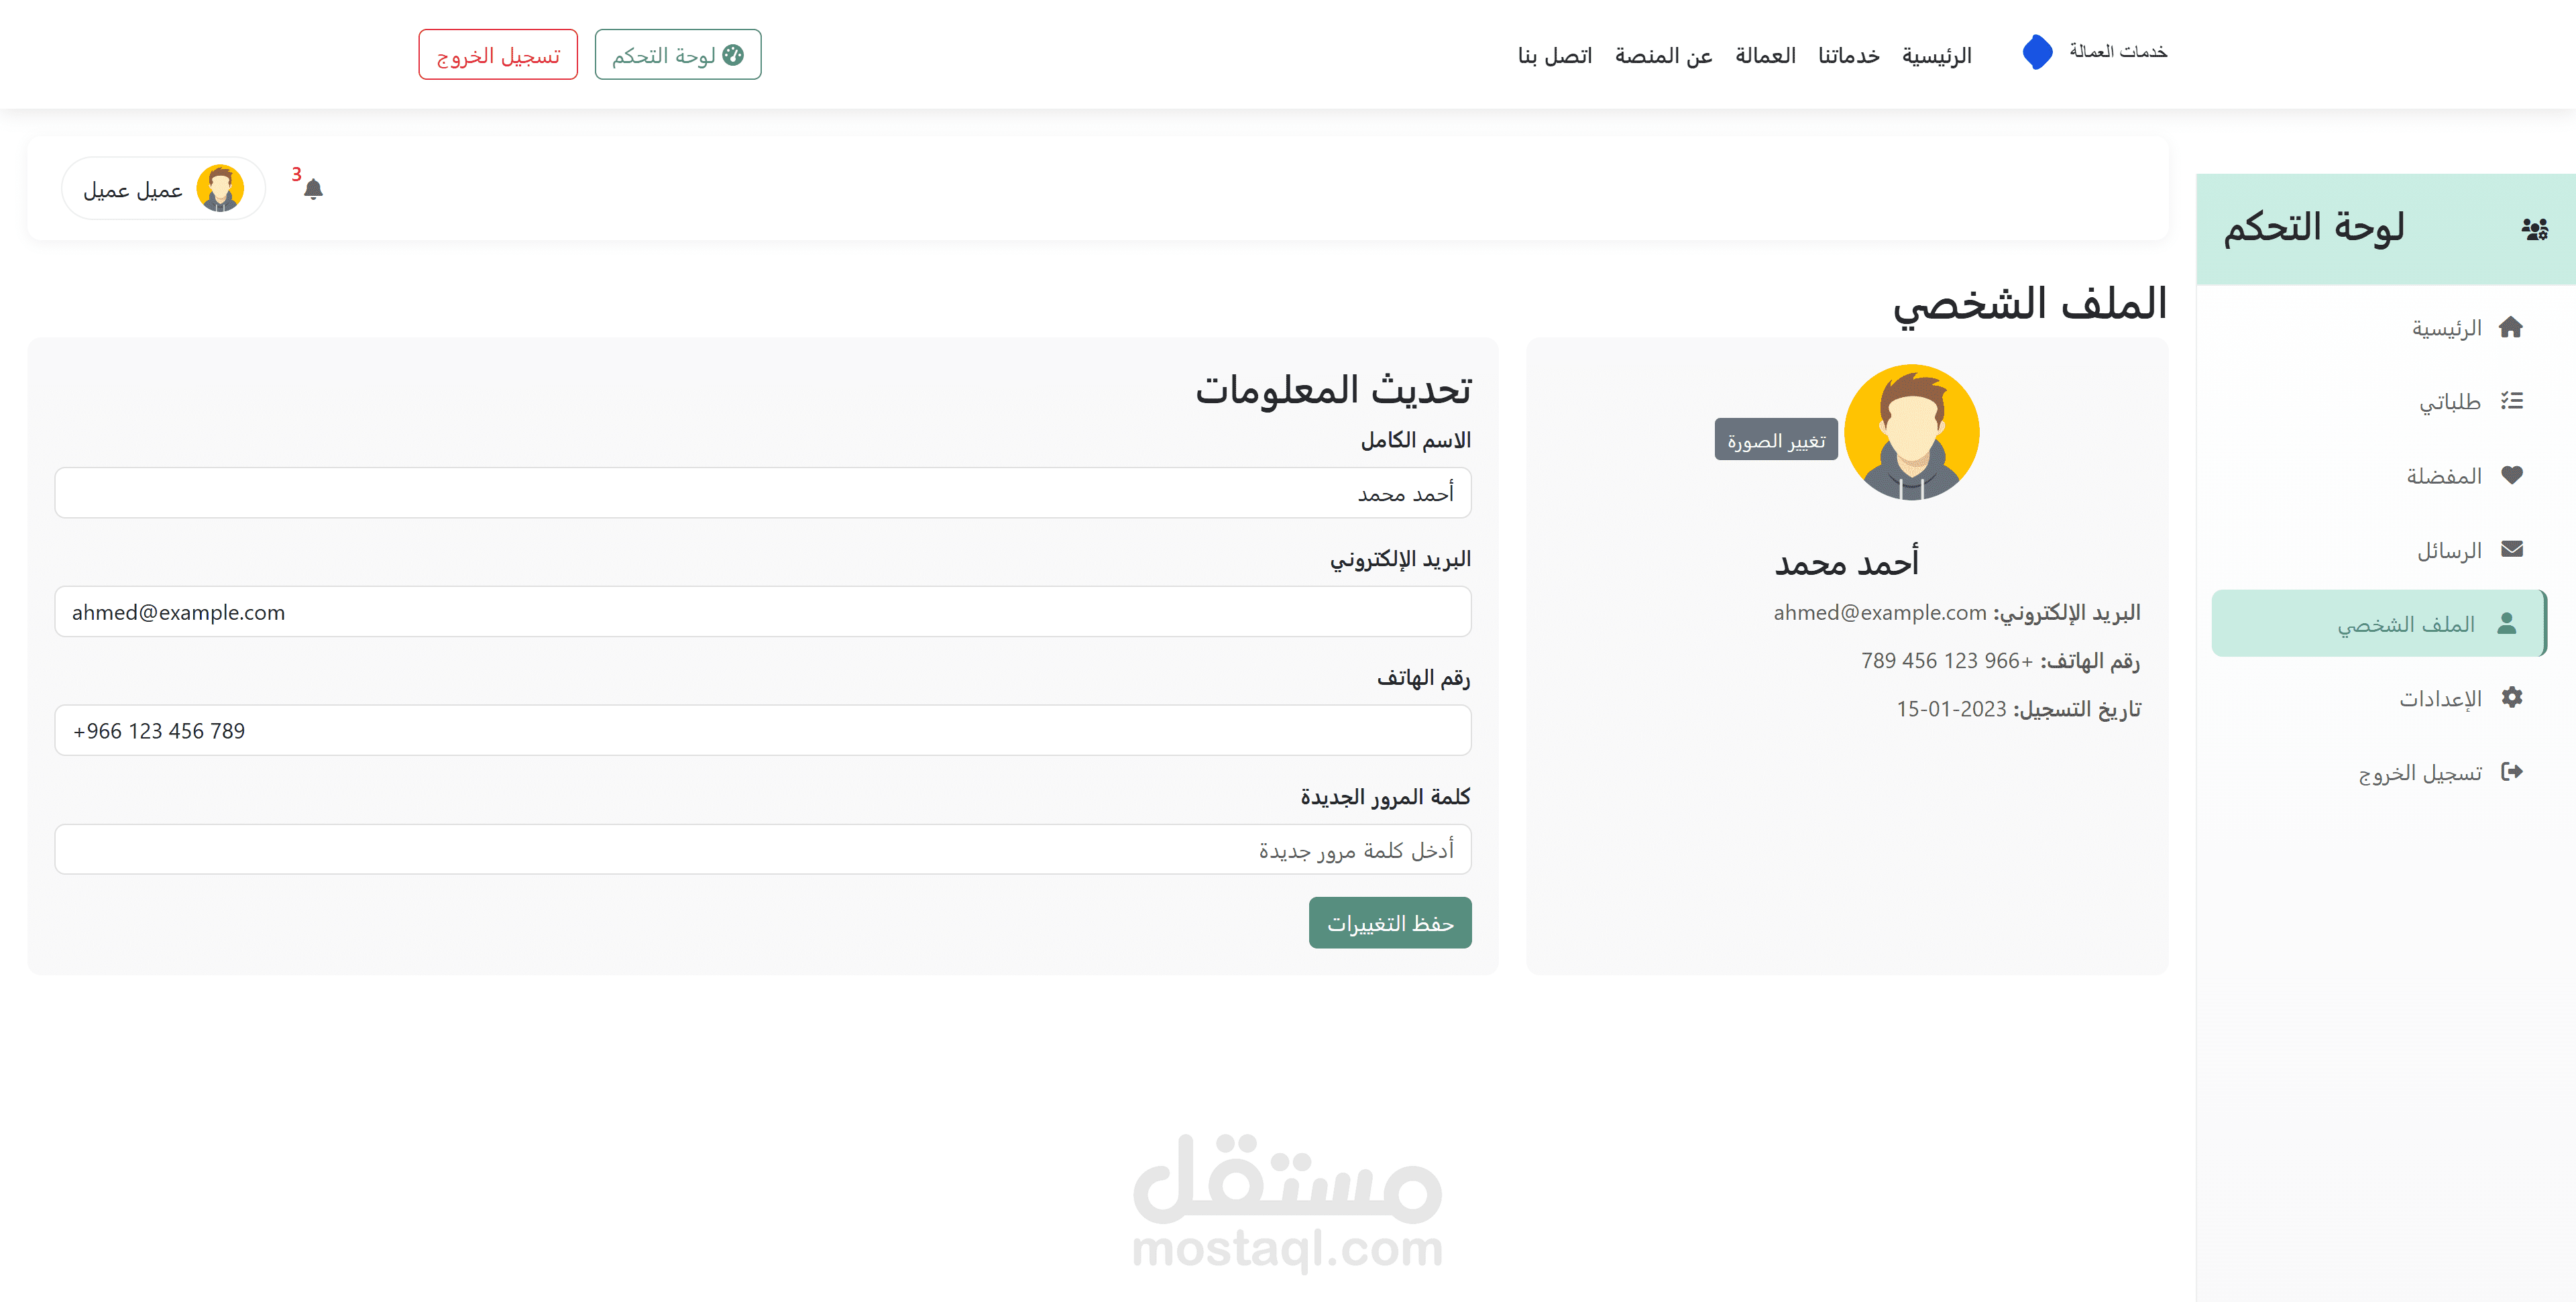Click the large profile avatar picture
Viewport: 2576px width, 1302px height.
[1911, 432]
